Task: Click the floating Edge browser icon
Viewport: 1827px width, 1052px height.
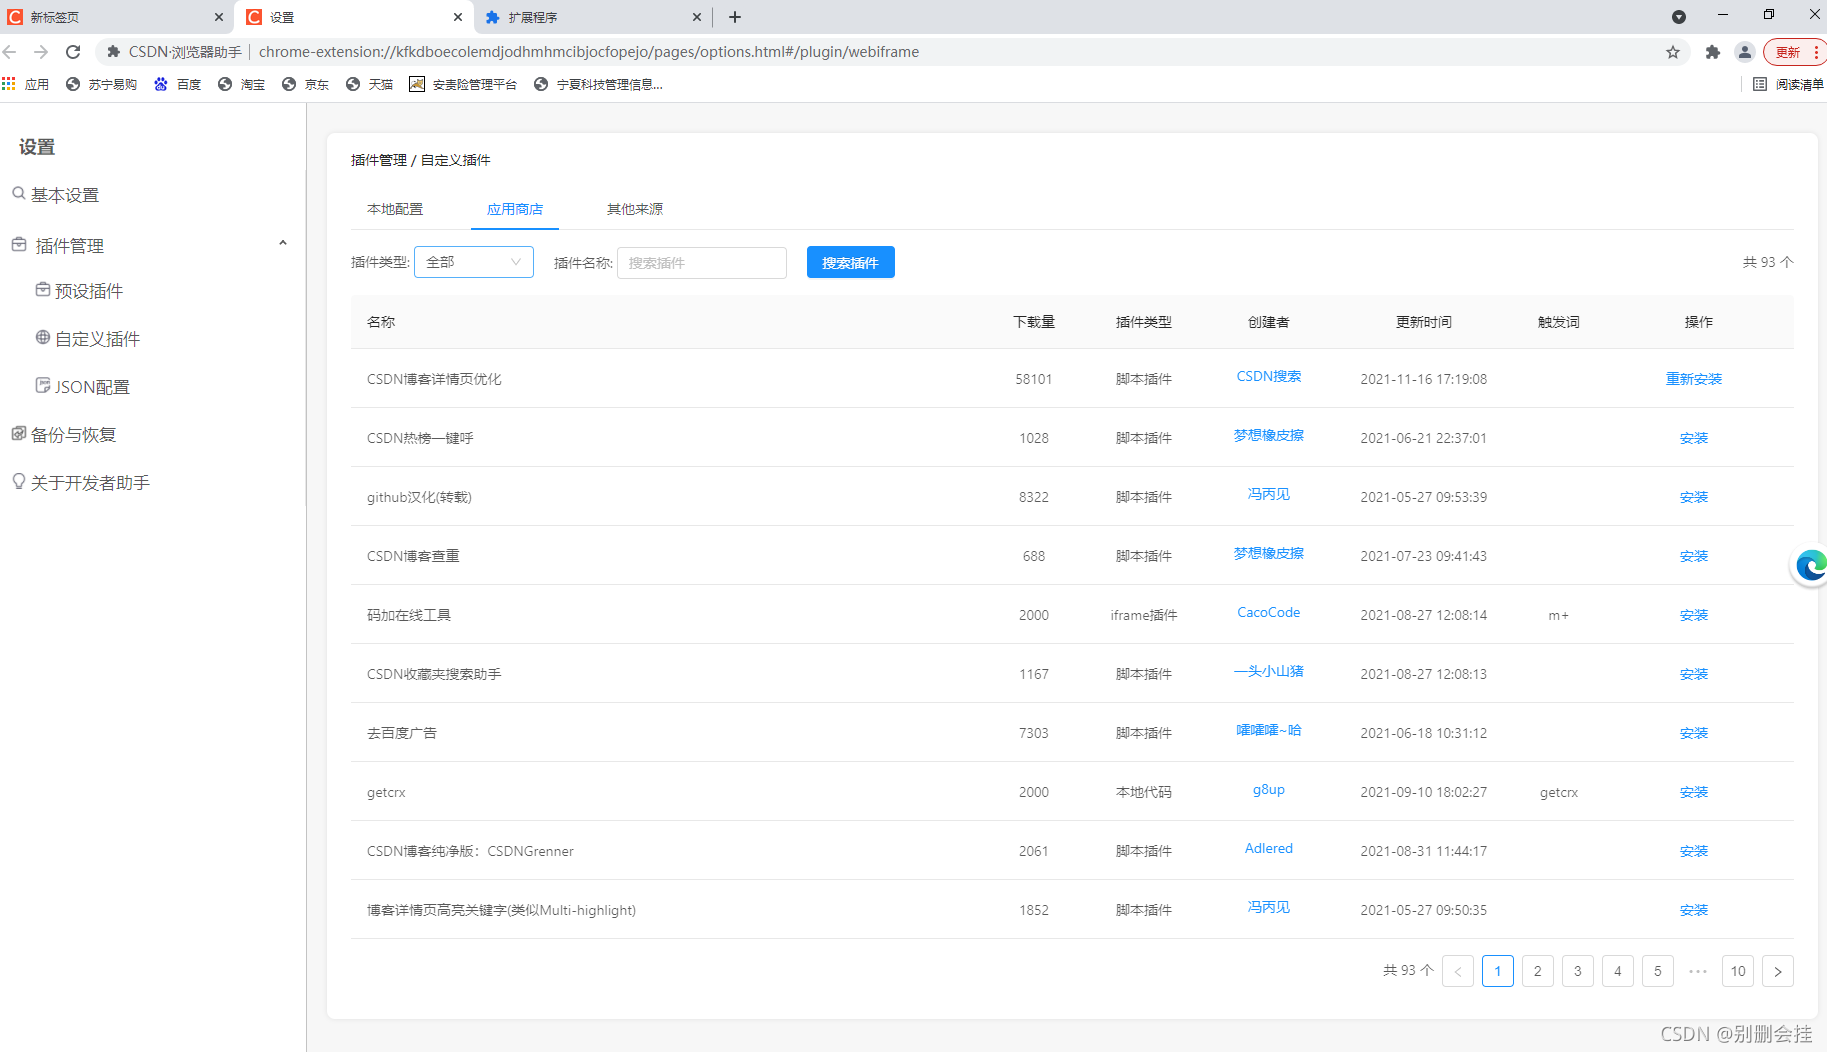Action: click(x=1811, y=566)
